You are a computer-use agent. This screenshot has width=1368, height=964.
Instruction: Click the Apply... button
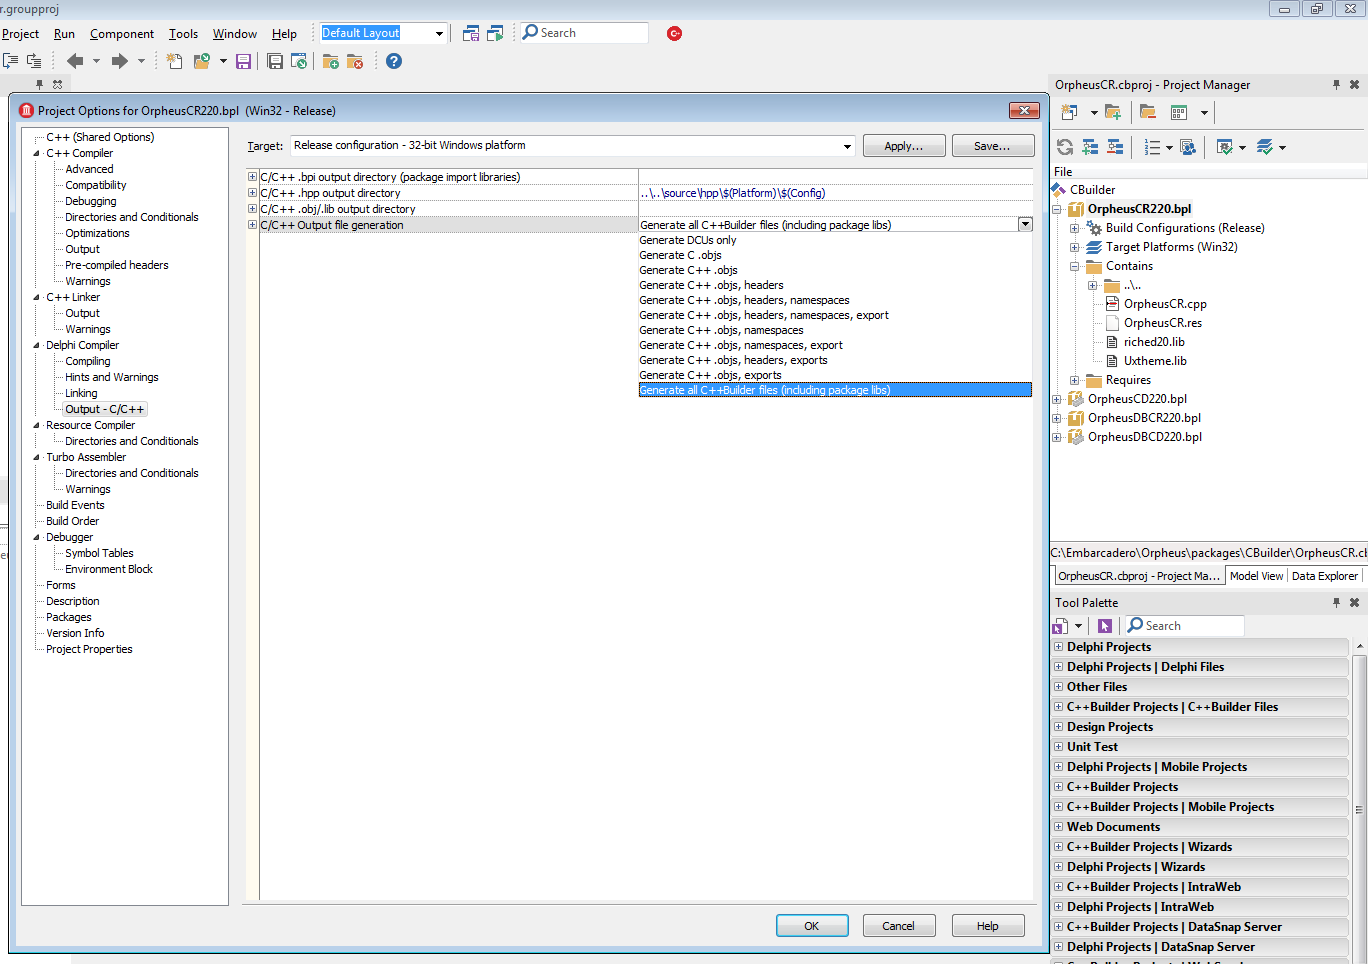click(x=904, y=146)
